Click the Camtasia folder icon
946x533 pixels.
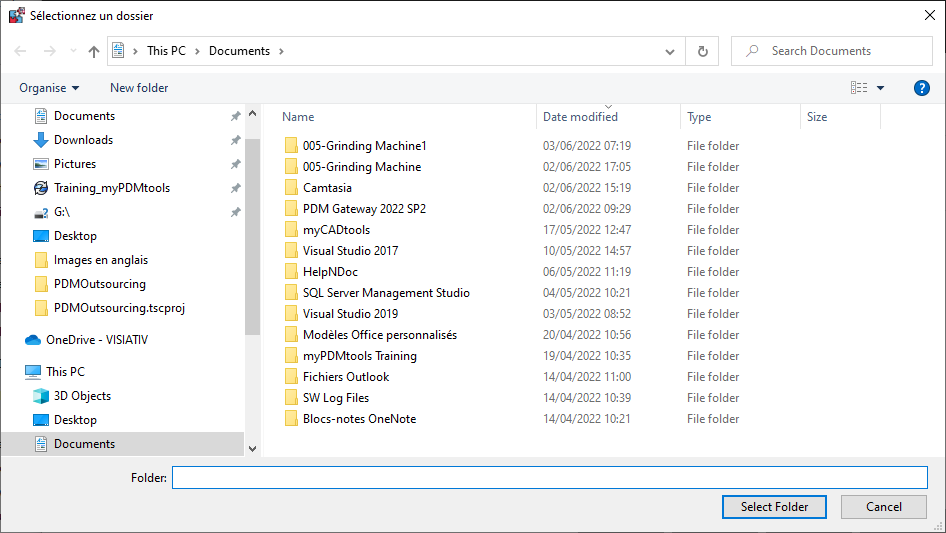pos(291,188)
